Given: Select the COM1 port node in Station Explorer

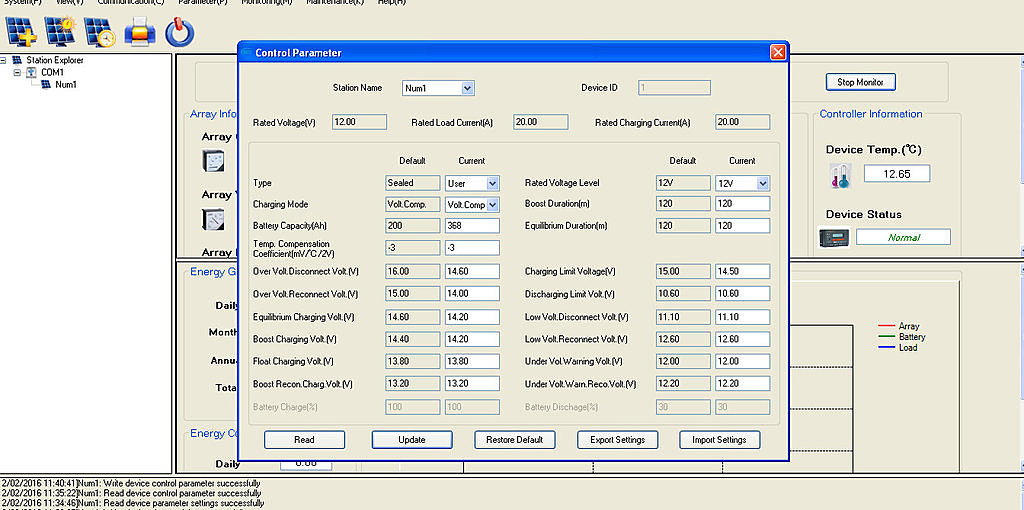Looking at the screenshot, I should (x=52, y=73).
